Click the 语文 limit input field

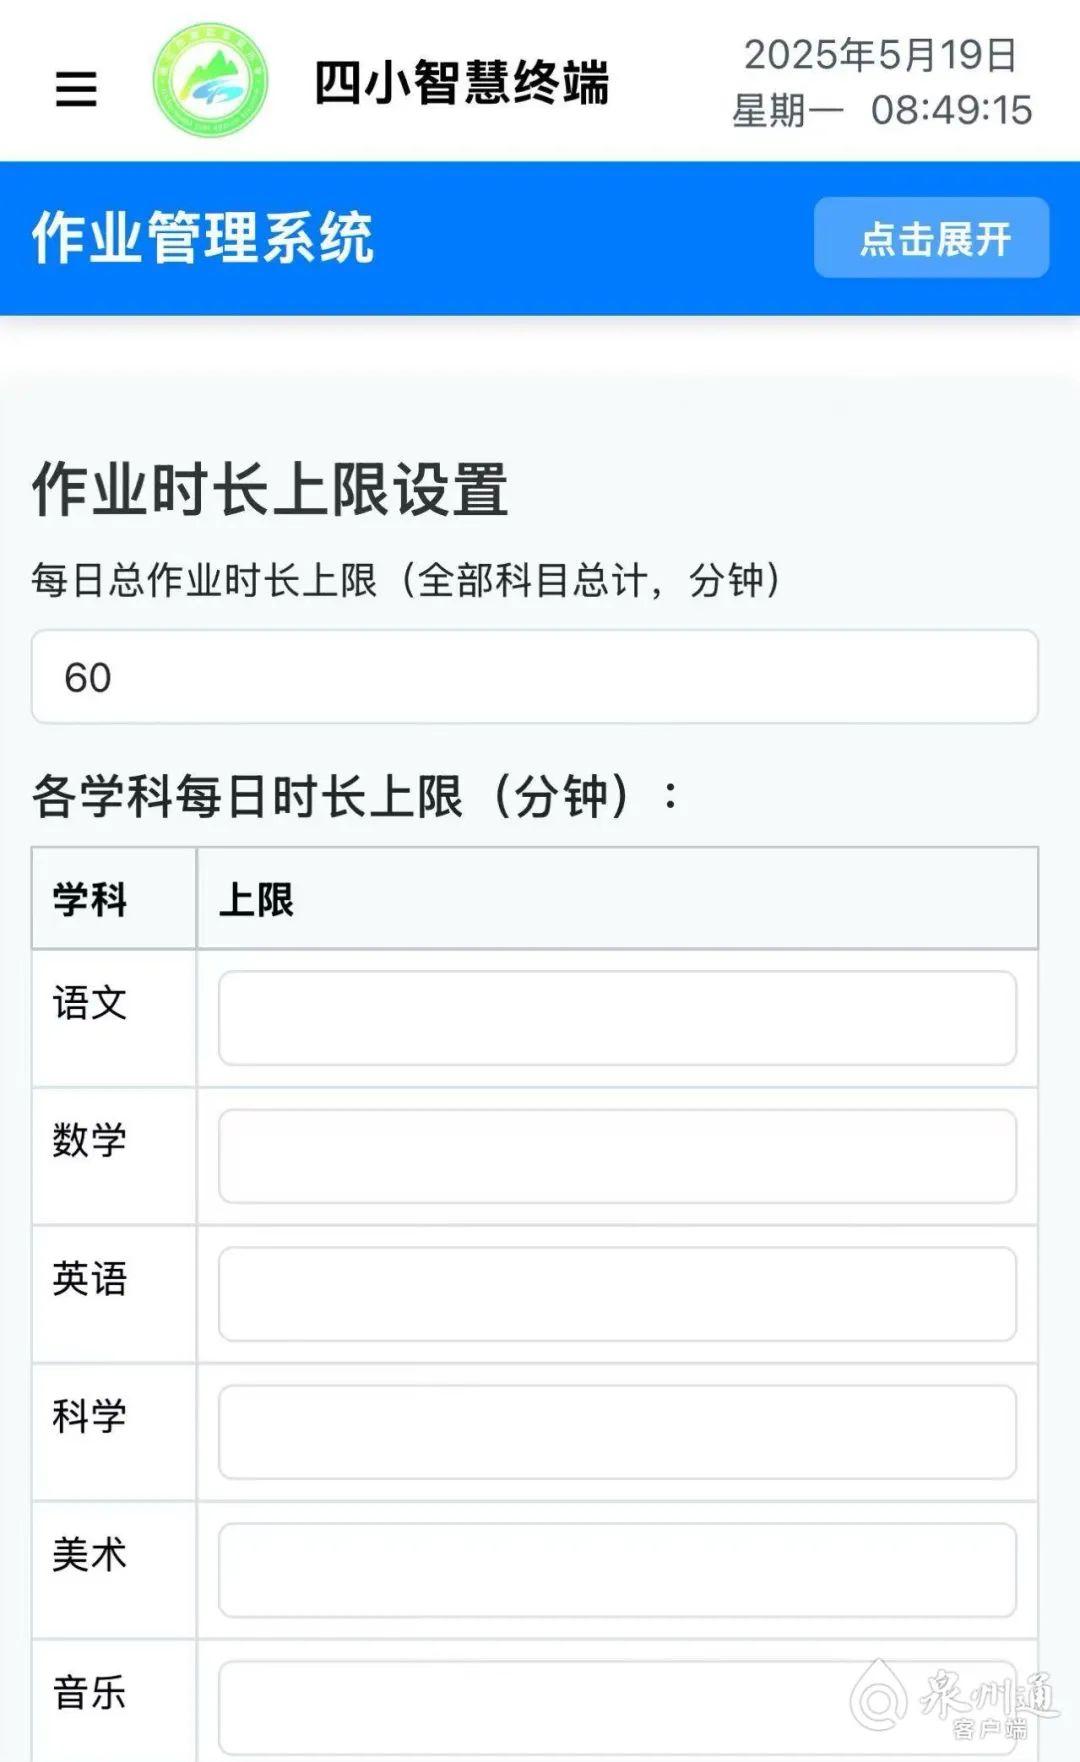point(617,1017)
